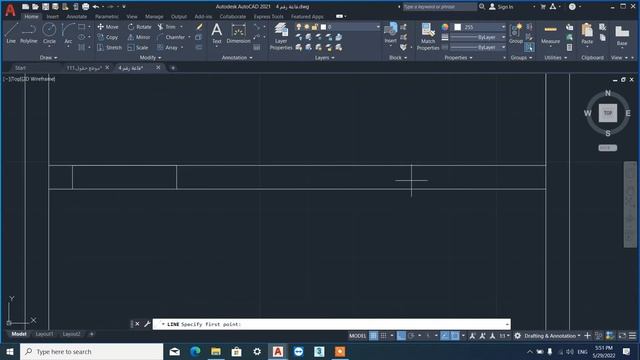640x360 pixels.
Task: Click the TOP face of ViewCube
Action: click(608, 113)
